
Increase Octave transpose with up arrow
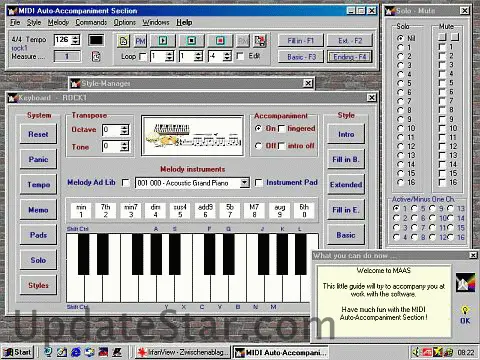(124, 127)
